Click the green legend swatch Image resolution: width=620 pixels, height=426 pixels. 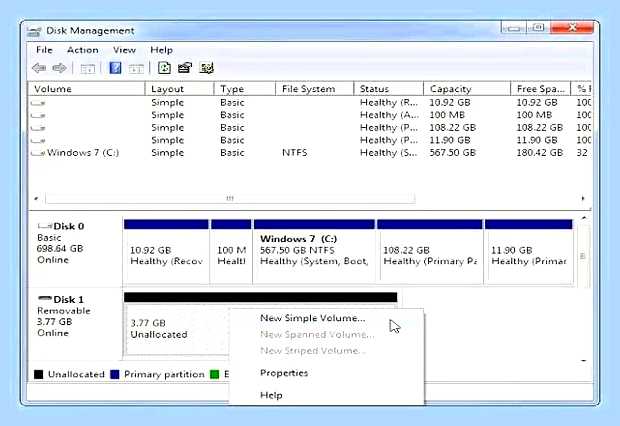[x=214, y=374]
